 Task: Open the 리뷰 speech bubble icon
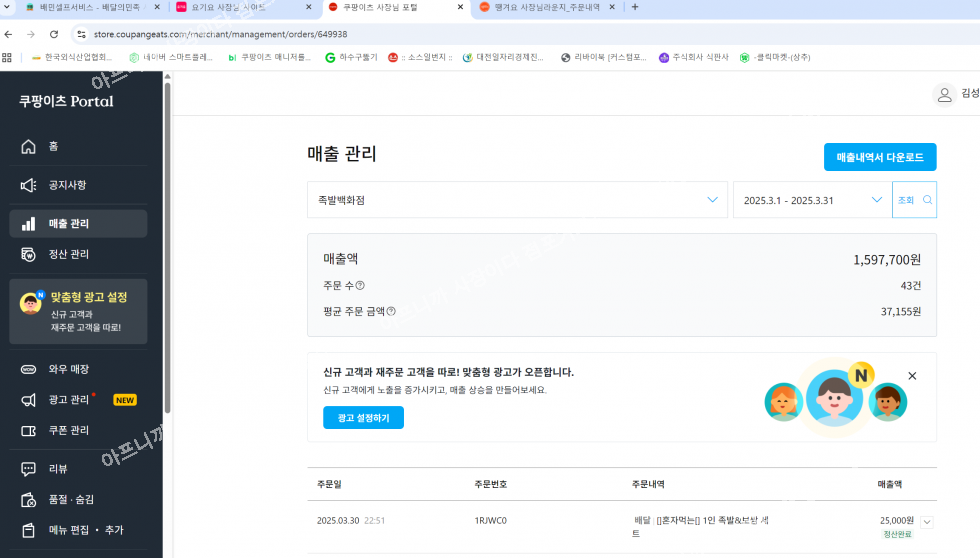(29, 469)
